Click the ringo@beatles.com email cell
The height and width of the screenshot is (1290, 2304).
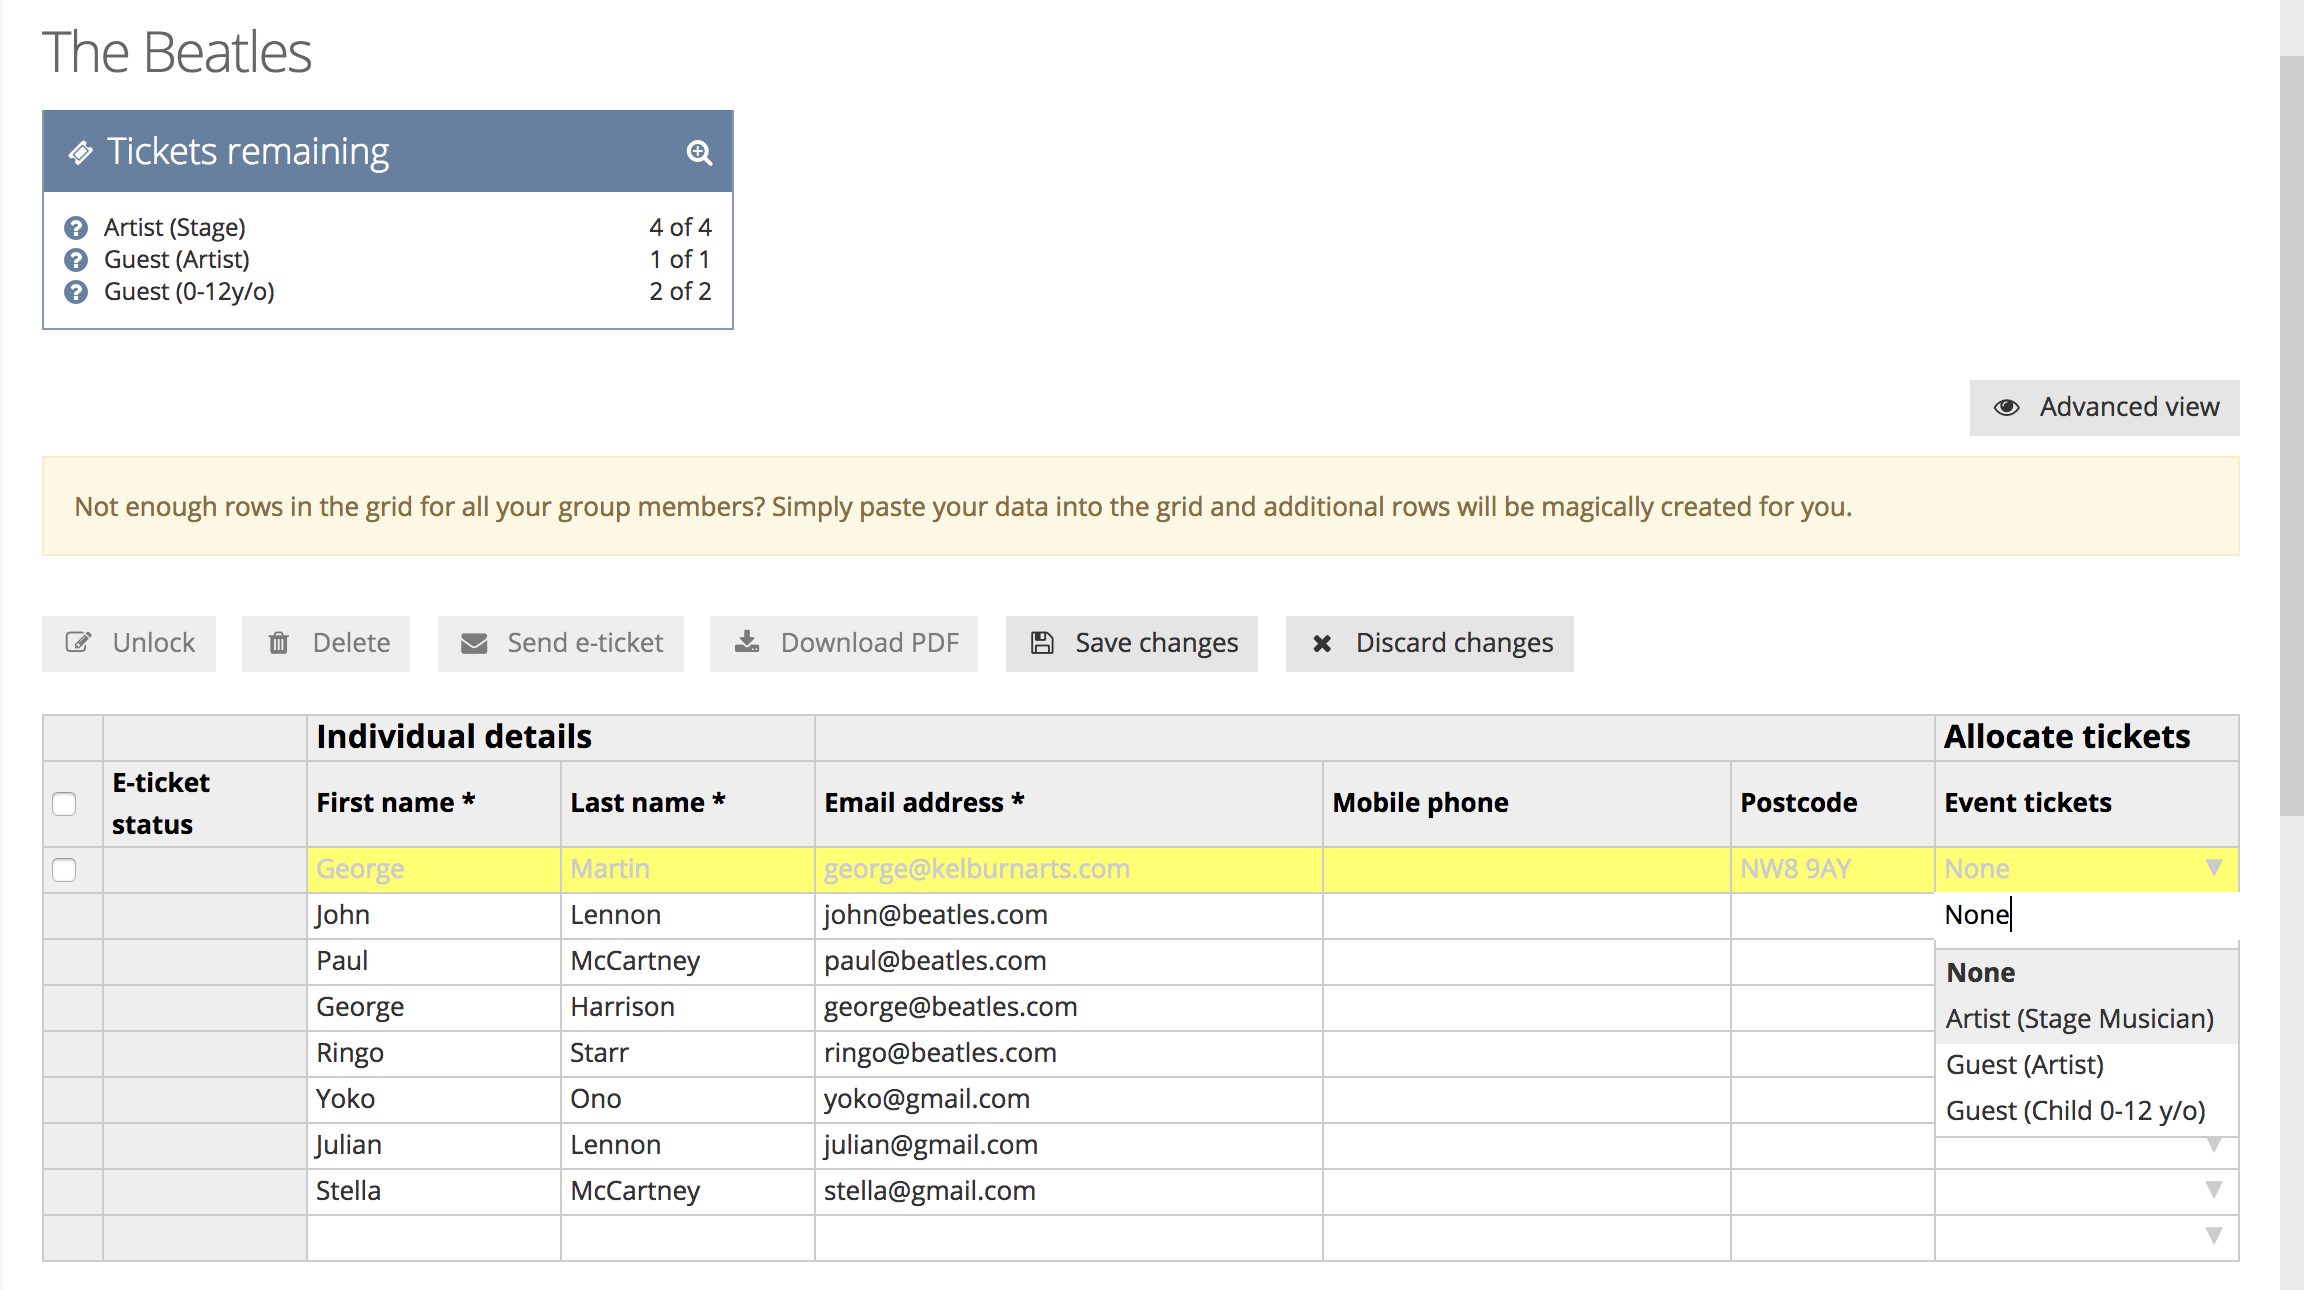[x=1068, y=1053]
